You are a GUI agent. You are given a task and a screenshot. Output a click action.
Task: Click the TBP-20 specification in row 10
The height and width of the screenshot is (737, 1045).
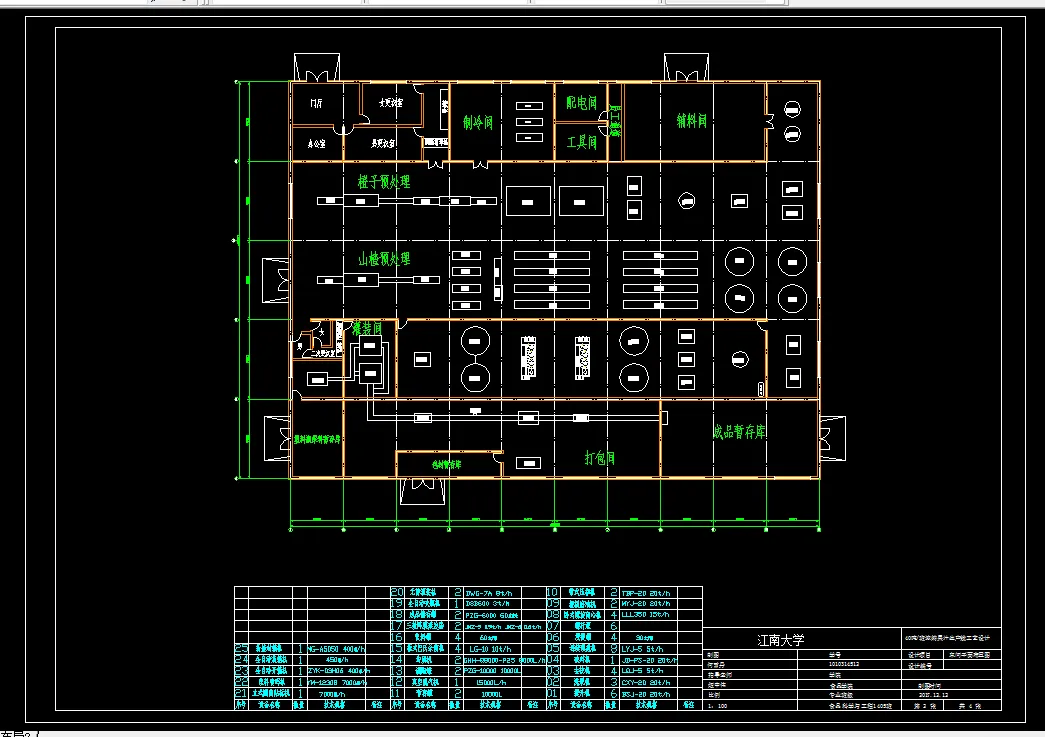pyautogui.click(x=646, y=592)
